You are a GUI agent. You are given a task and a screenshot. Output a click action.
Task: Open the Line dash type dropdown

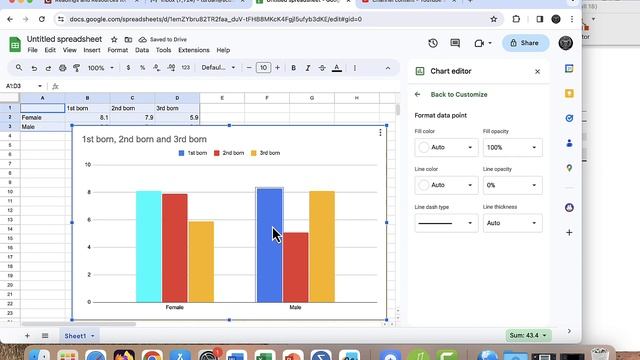(446, 223)
